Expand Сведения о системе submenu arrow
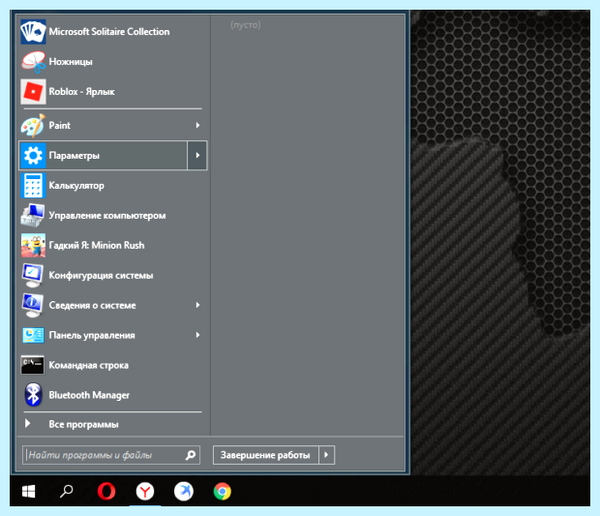Screen dimensions: 600x516 (x=197, y=305)
